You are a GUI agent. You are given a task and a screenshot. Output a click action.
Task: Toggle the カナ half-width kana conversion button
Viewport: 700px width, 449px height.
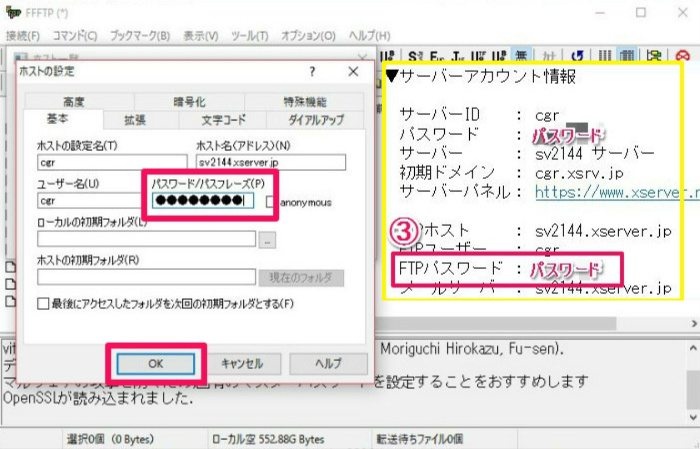click(549, 56)
